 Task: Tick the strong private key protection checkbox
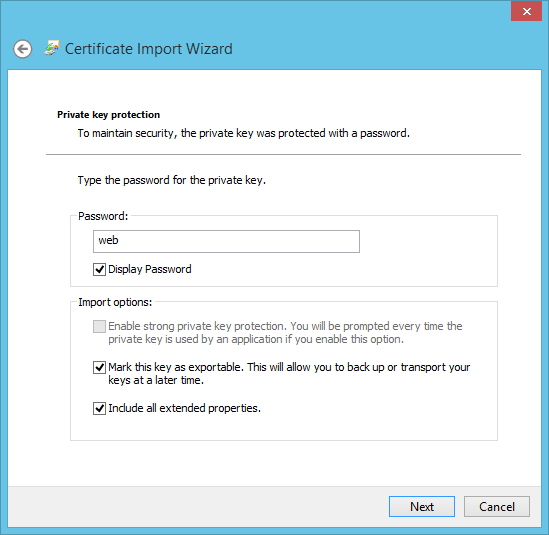pos(99,326)
